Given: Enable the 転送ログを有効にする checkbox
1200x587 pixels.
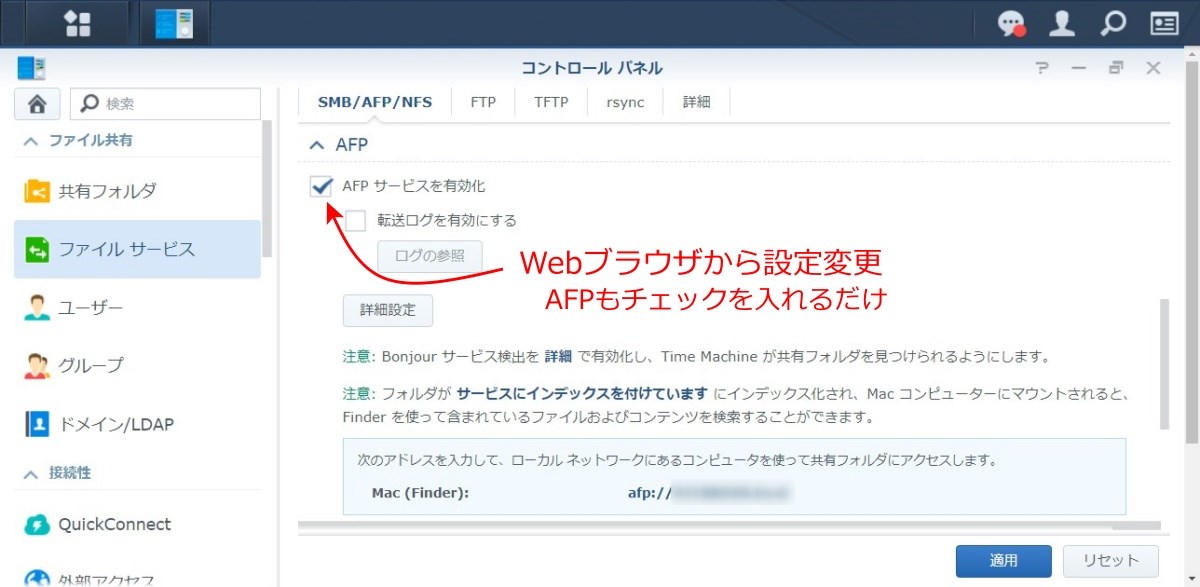Looking at the screenshot, I should pyautogui.click(x=356, y=220).
